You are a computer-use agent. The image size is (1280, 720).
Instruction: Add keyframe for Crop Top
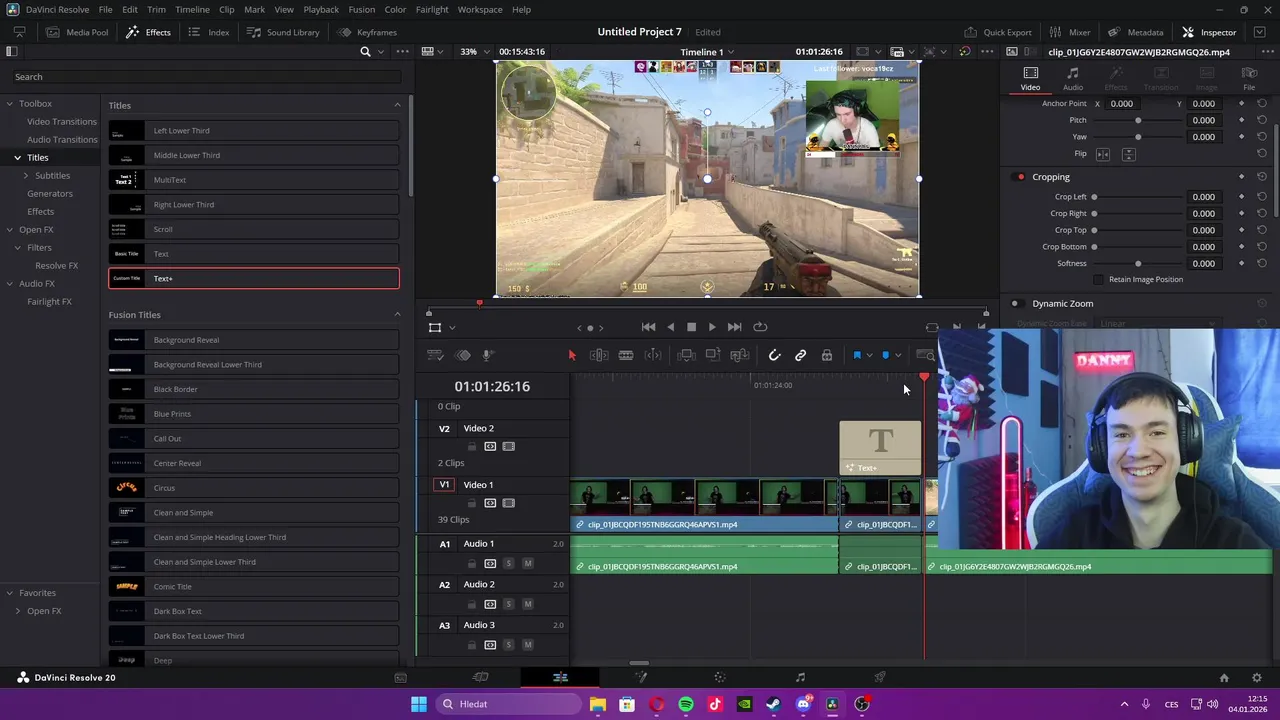[1242, 230]
